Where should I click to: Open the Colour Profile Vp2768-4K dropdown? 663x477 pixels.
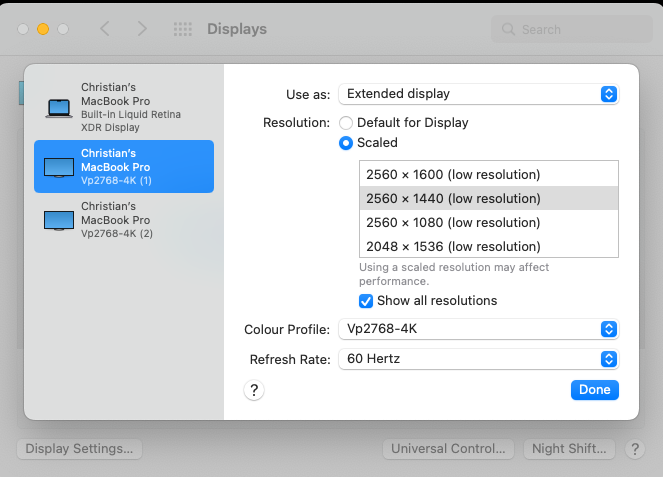tap(479, 329)
